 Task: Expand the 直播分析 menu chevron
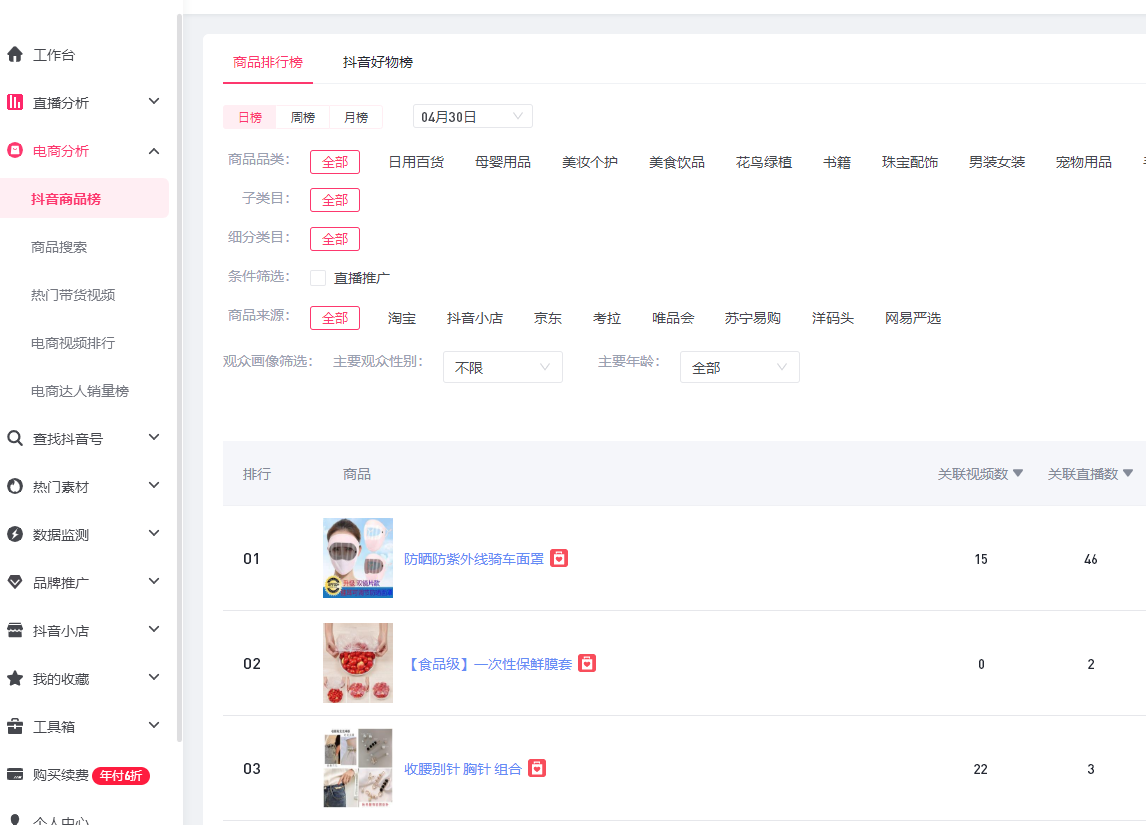click(153, 102)
